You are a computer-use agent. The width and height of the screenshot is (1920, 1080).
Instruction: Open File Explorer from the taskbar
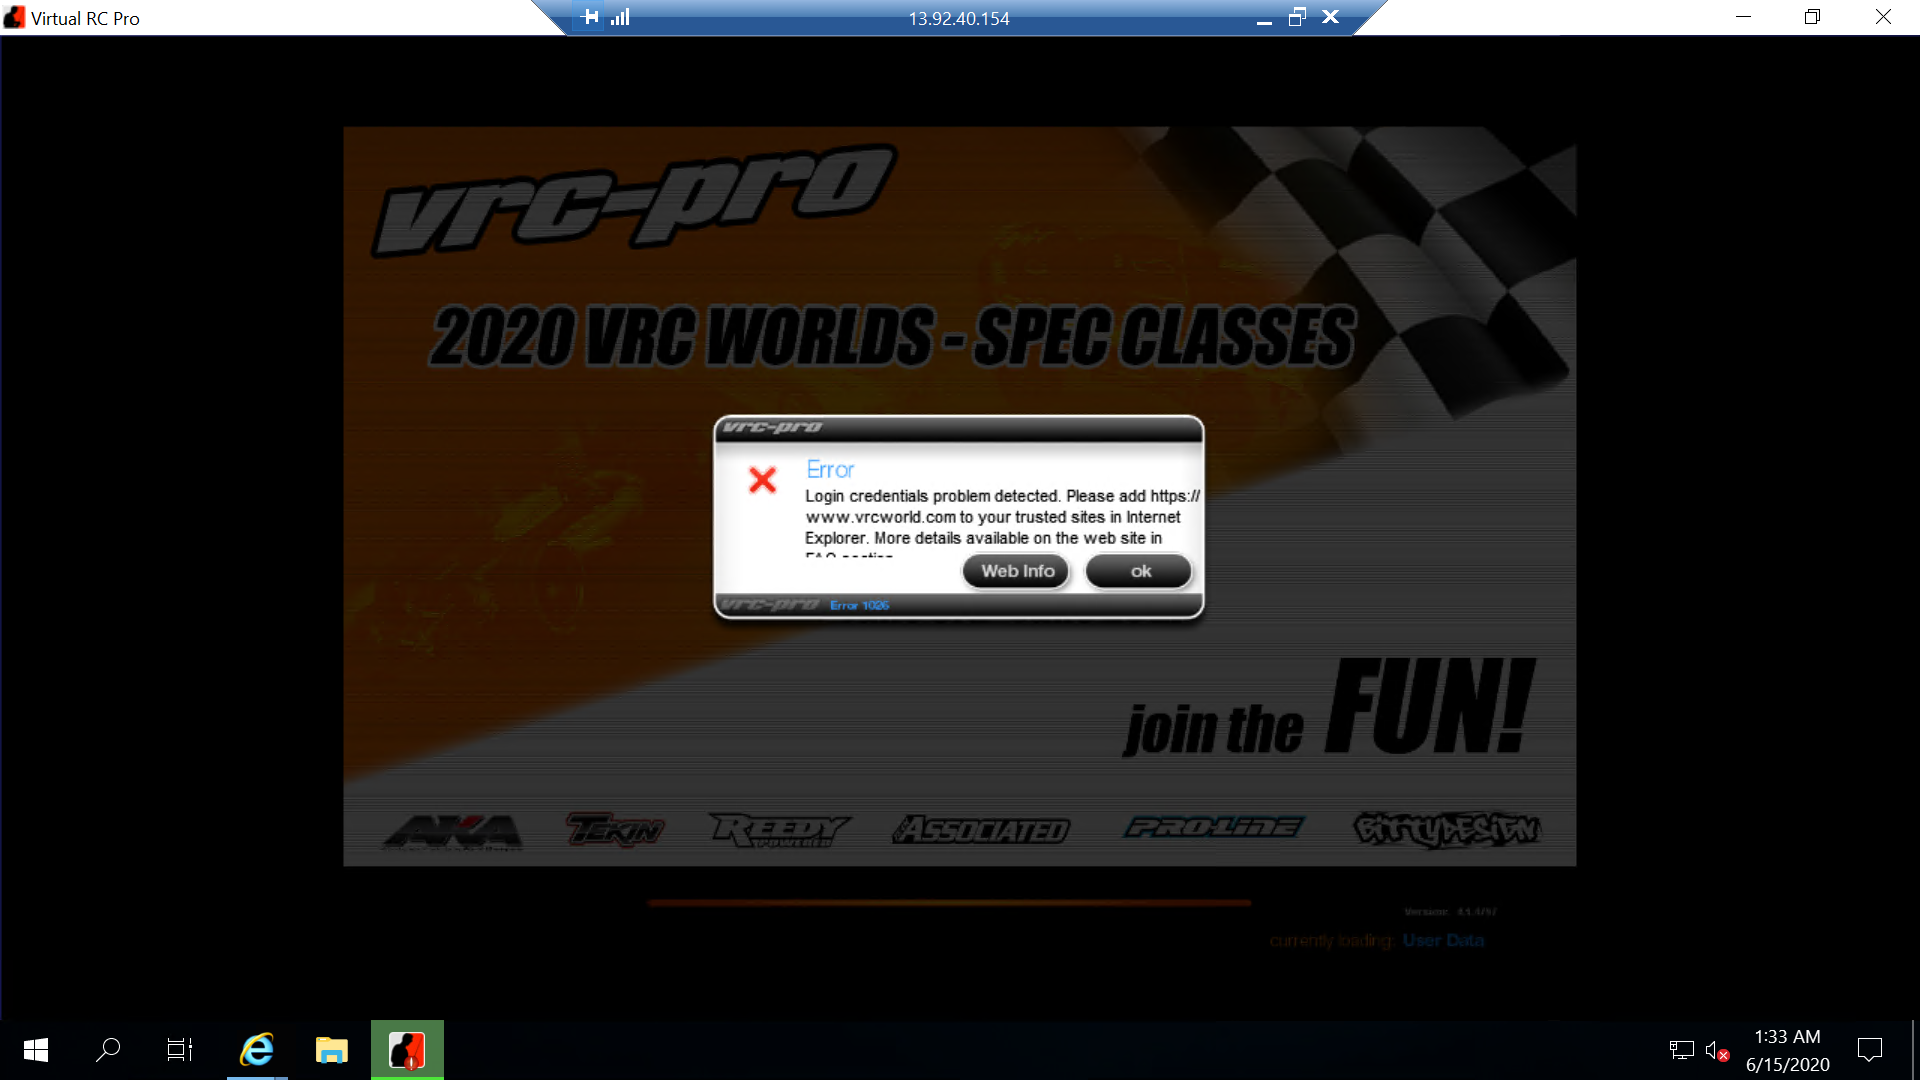[x=331, y=1050]
